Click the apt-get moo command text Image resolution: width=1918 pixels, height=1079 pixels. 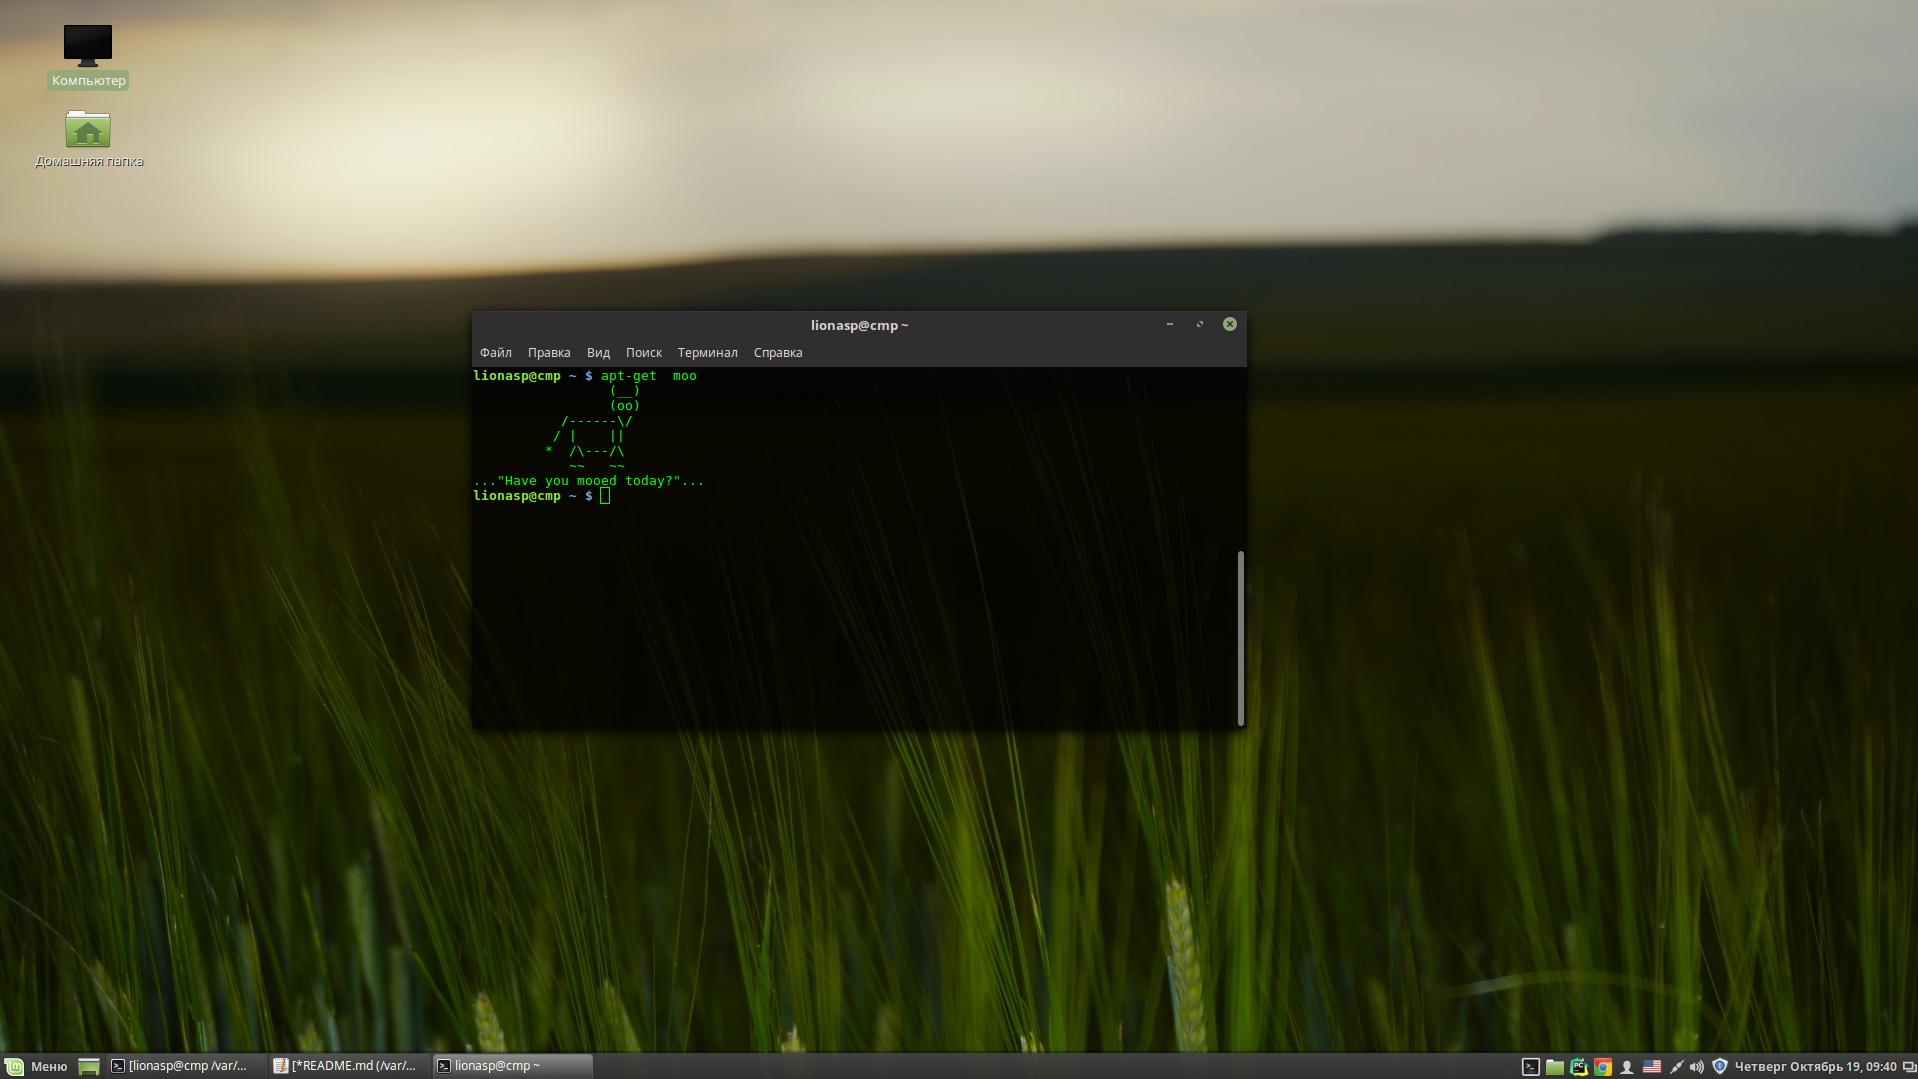click(x=649, y=376)
